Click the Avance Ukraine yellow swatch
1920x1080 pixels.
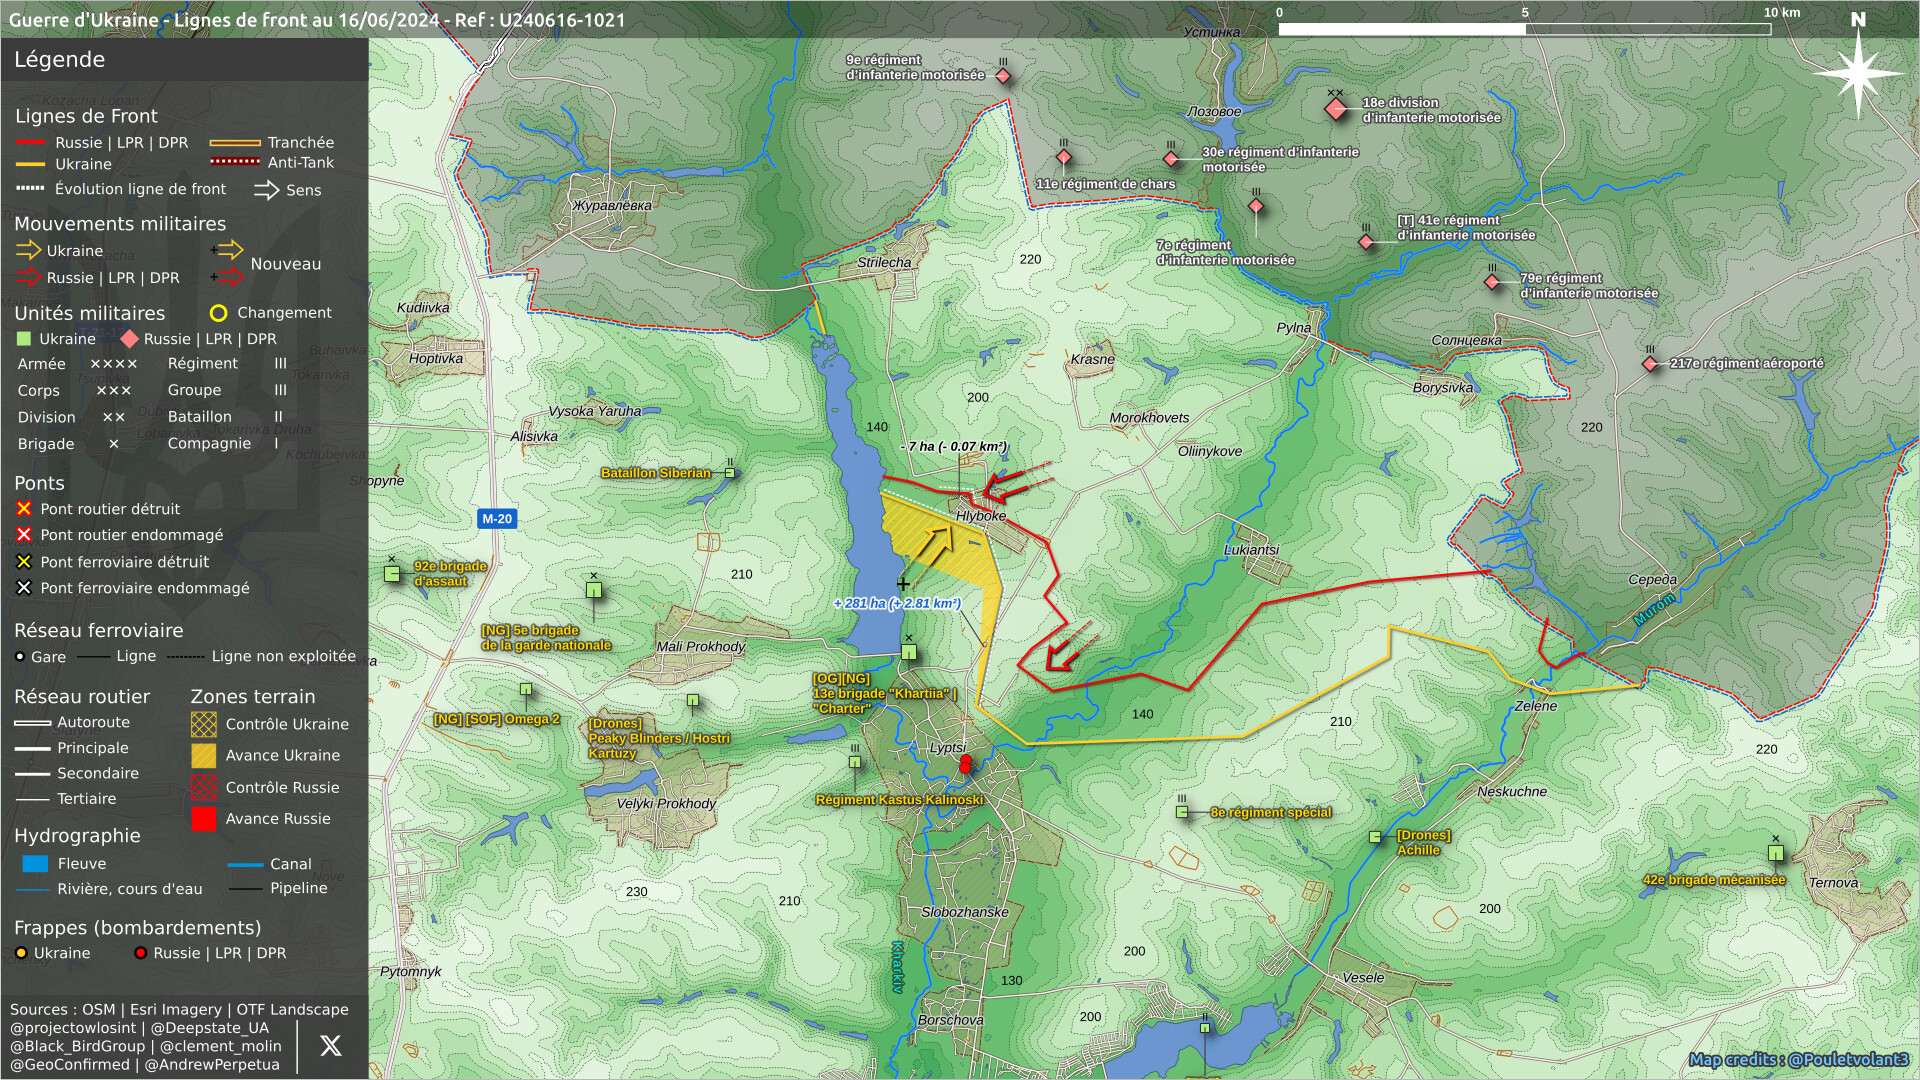(204, 756)
